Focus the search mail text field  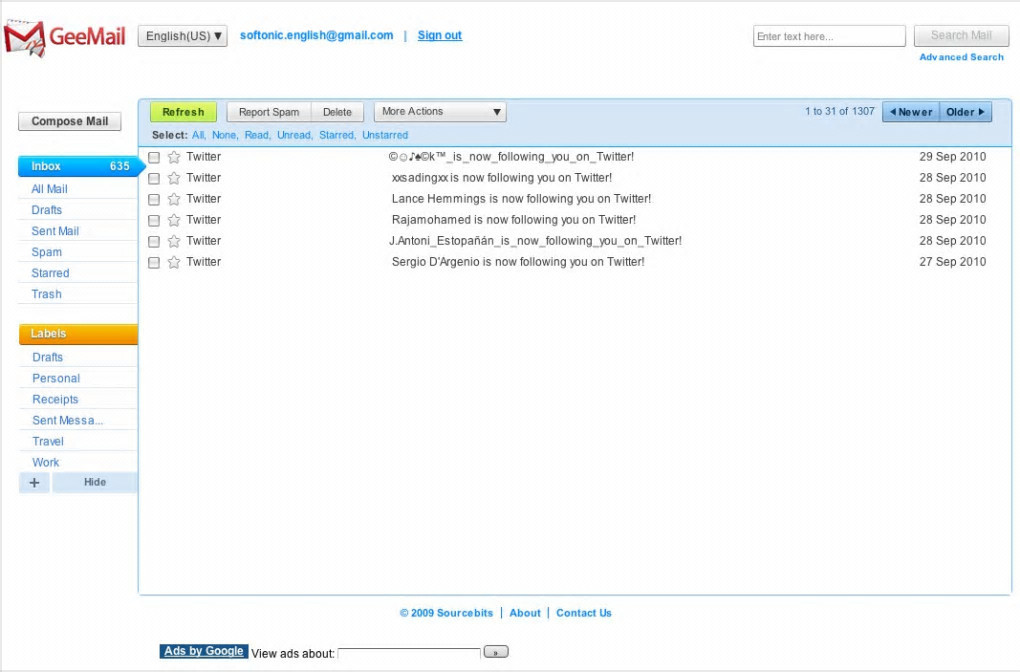click(829, 36)
